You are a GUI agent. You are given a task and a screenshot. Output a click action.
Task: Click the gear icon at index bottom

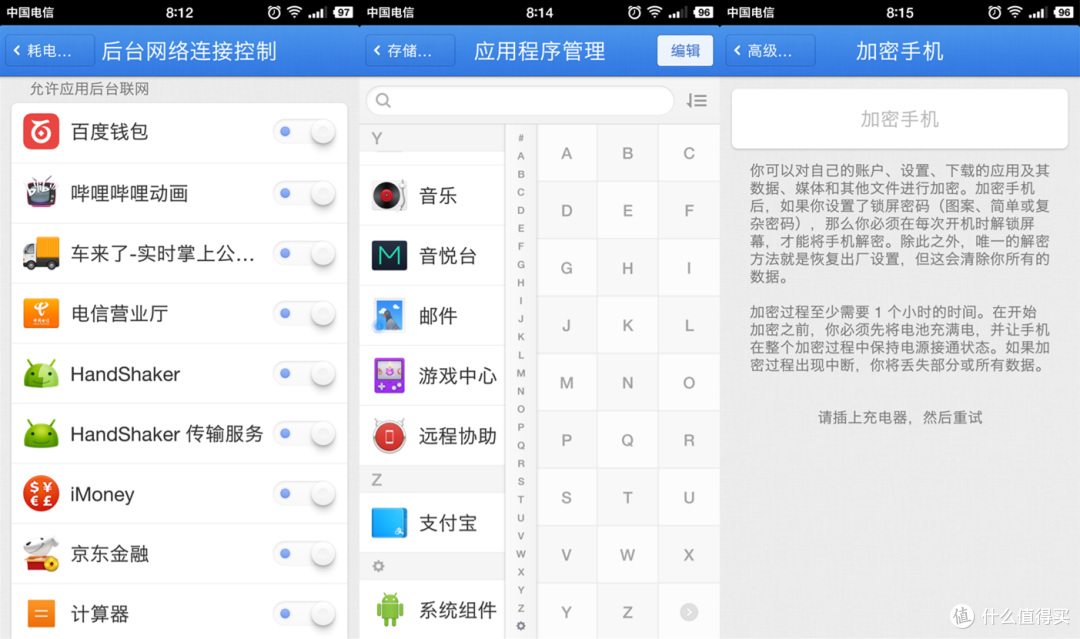(521, 626)
